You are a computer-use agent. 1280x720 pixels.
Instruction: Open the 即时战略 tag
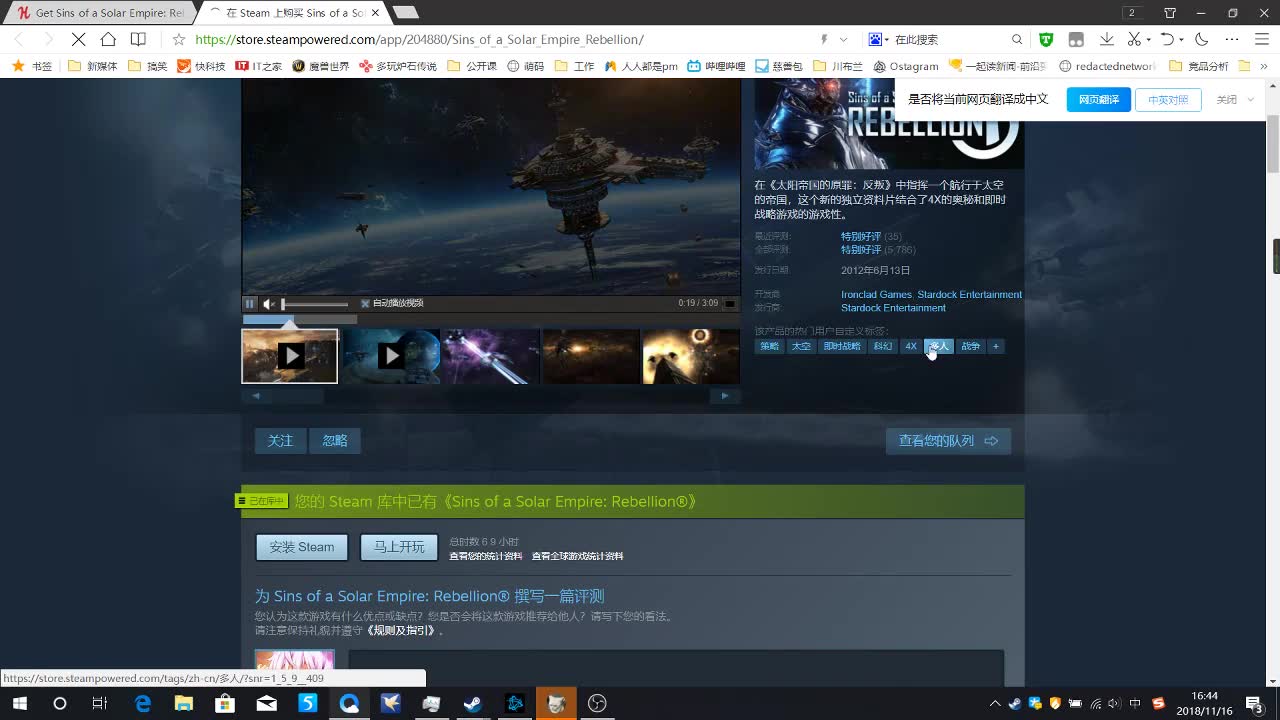point(841,346)
